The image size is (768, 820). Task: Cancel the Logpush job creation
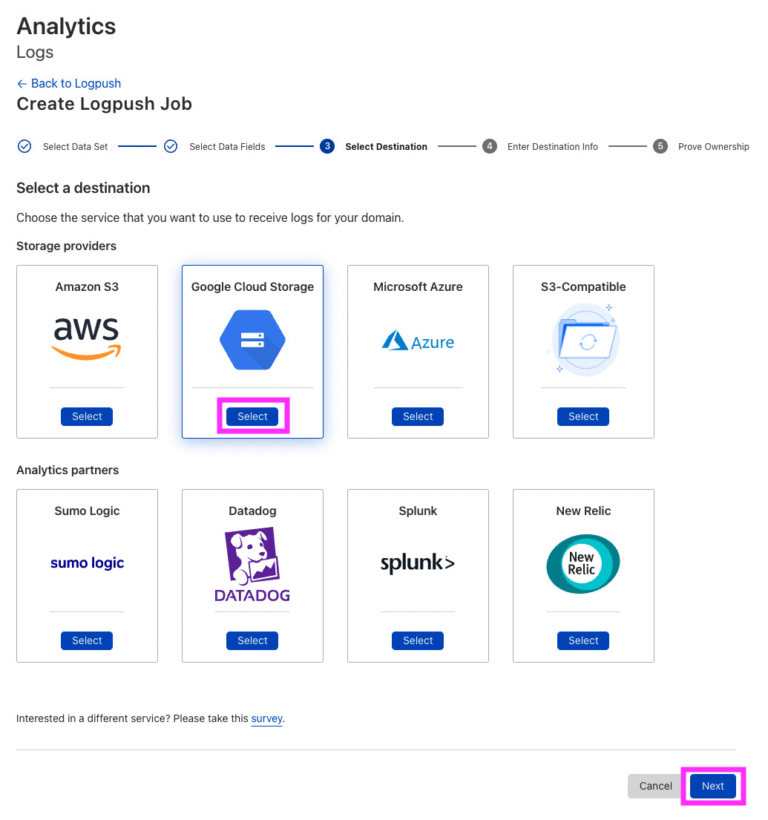pos(654,786)
